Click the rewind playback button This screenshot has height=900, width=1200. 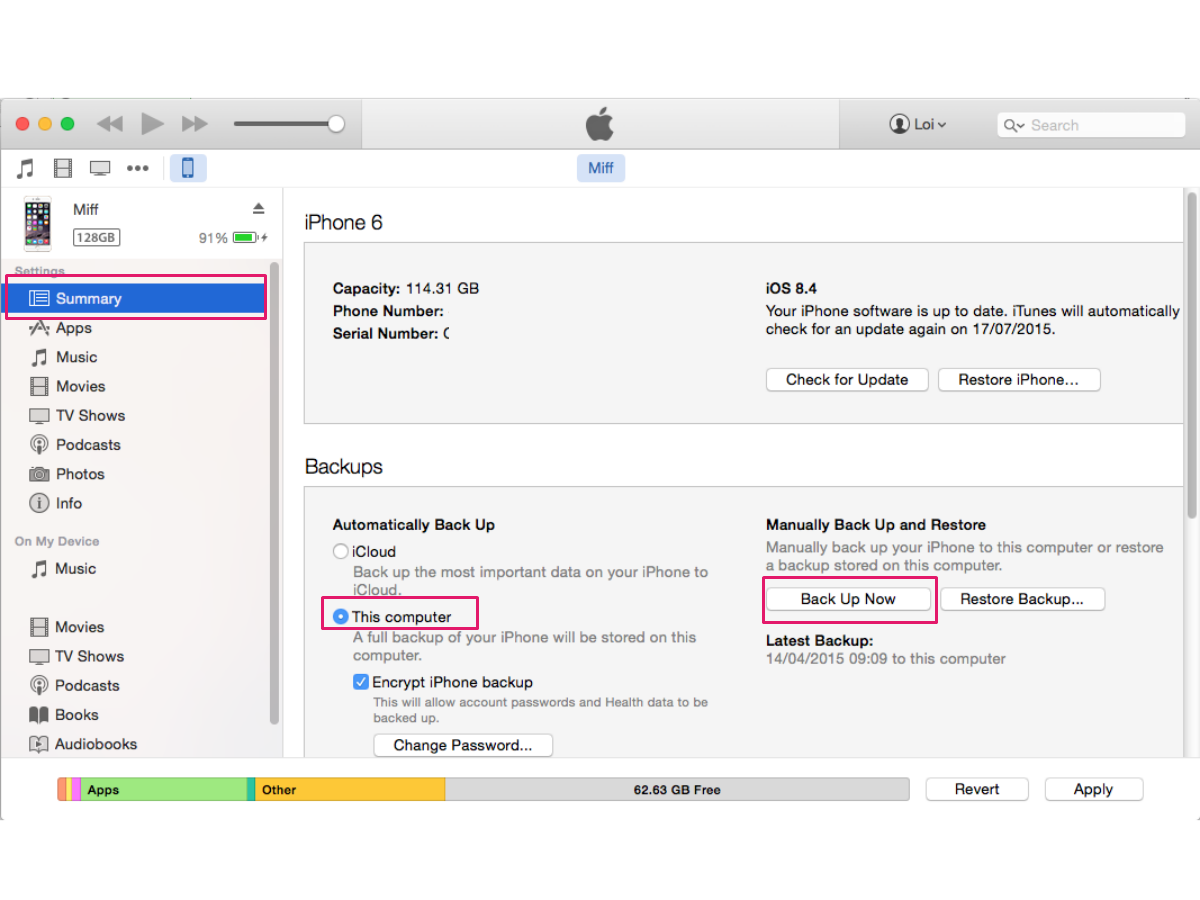tap(109, 124)
